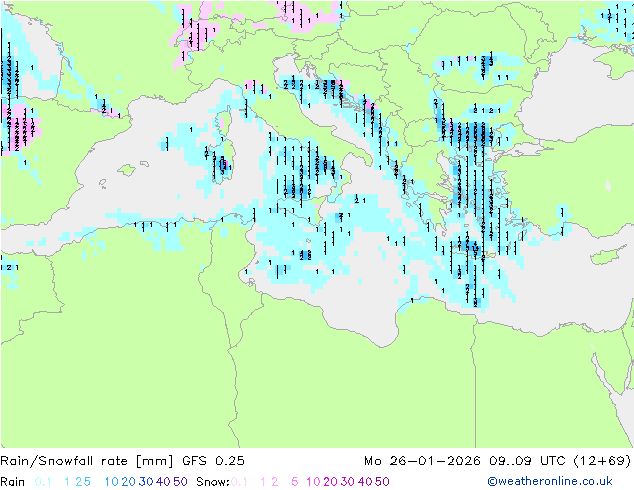Viewport: 634px width, 490px height.
Task: Select snow legend value 0.1
Action: pyautogui.click(x=239, y=482)
